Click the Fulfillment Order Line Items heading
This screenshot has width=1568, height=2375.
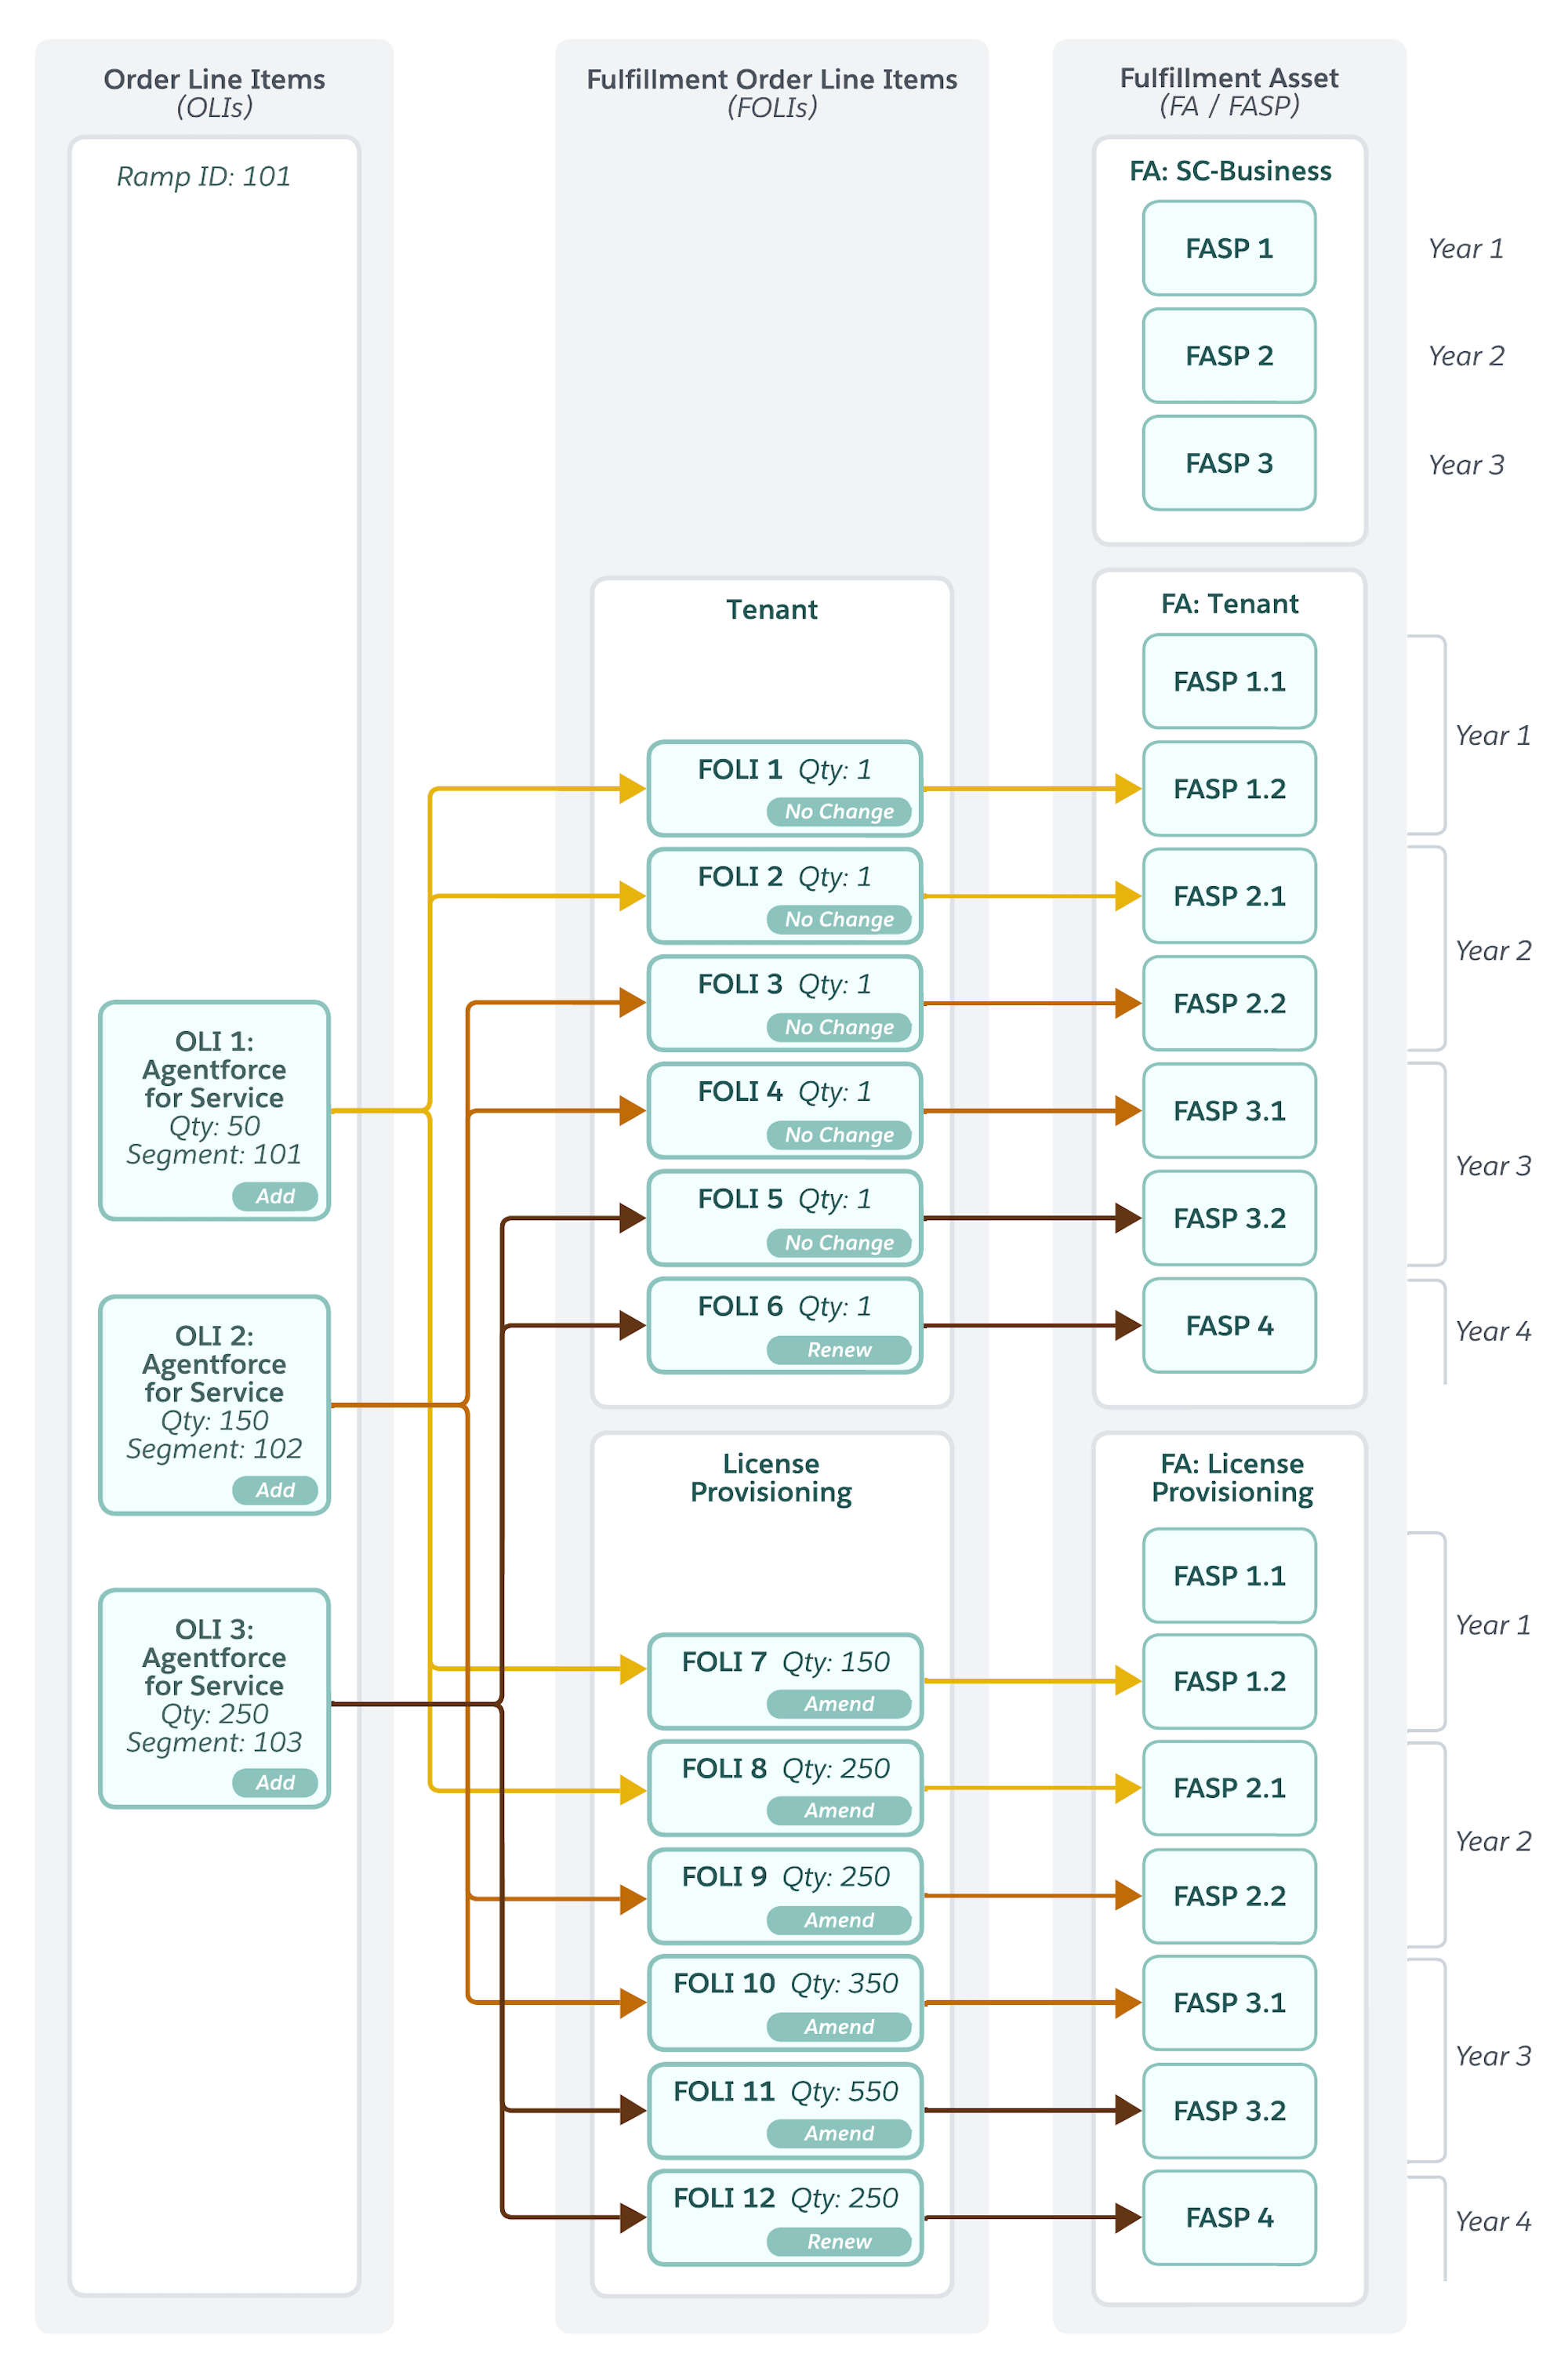[x=771, y=79]
